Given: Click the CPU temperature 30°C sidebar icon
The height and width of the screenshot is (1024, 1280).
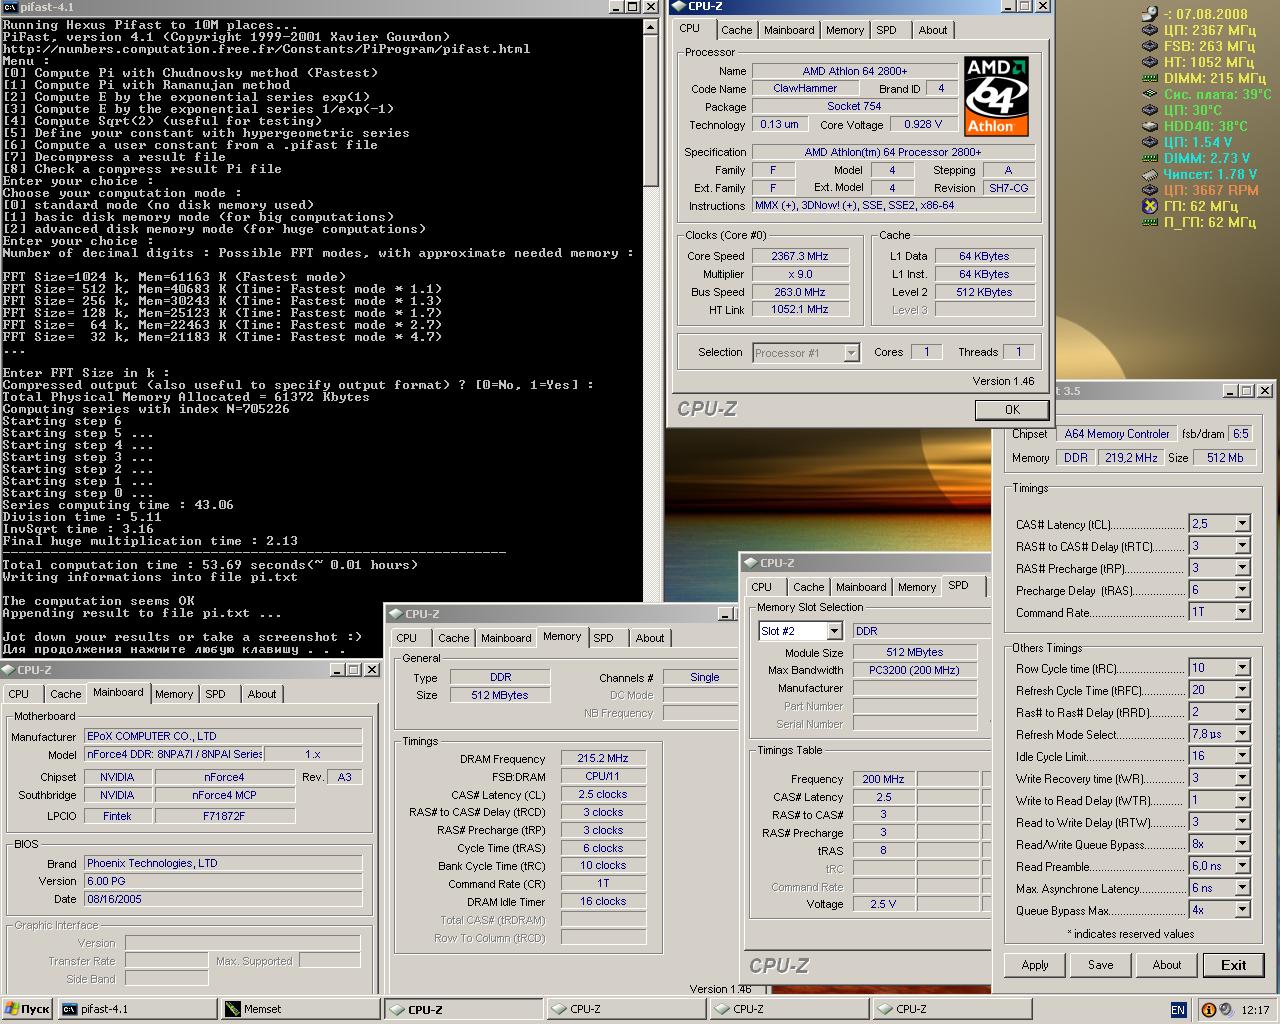Looking at the screenshot, I should click(1149, 110).
